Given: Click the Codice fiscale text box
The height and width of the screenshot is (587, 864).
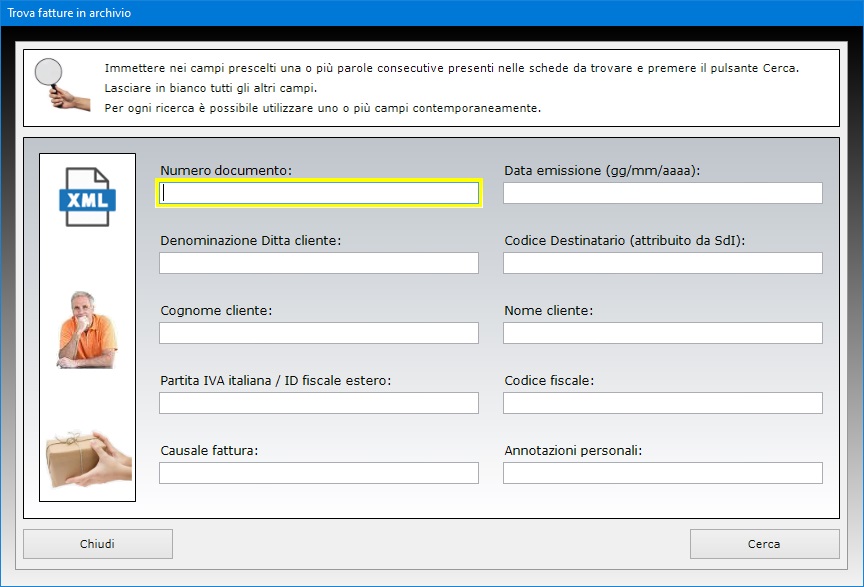Looking at the screenshot, I should [x=662, y=403].
